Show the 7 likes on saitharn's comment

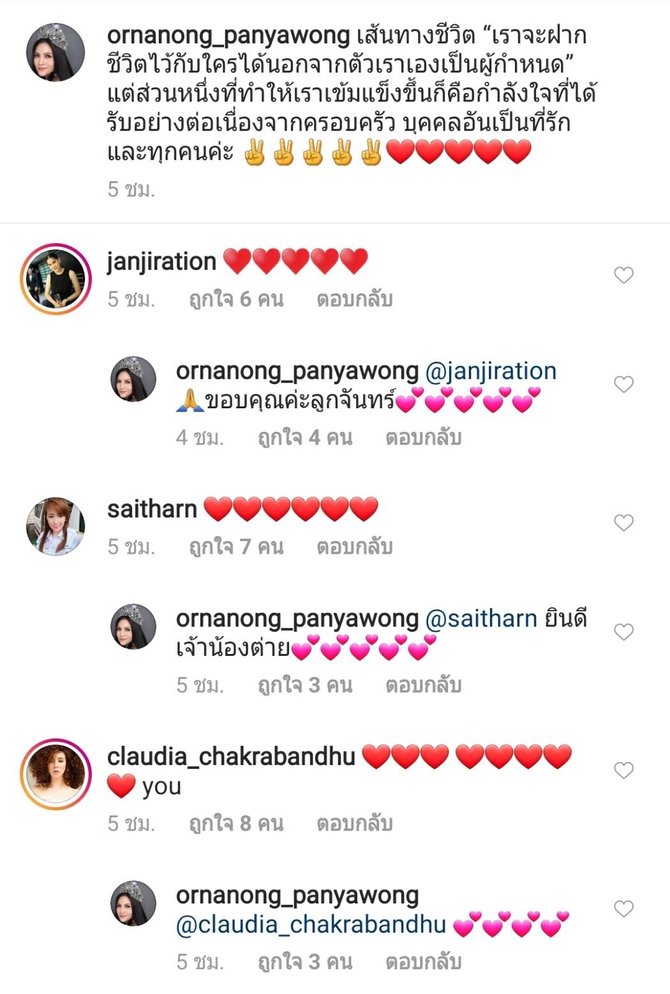tap(236, 546)
